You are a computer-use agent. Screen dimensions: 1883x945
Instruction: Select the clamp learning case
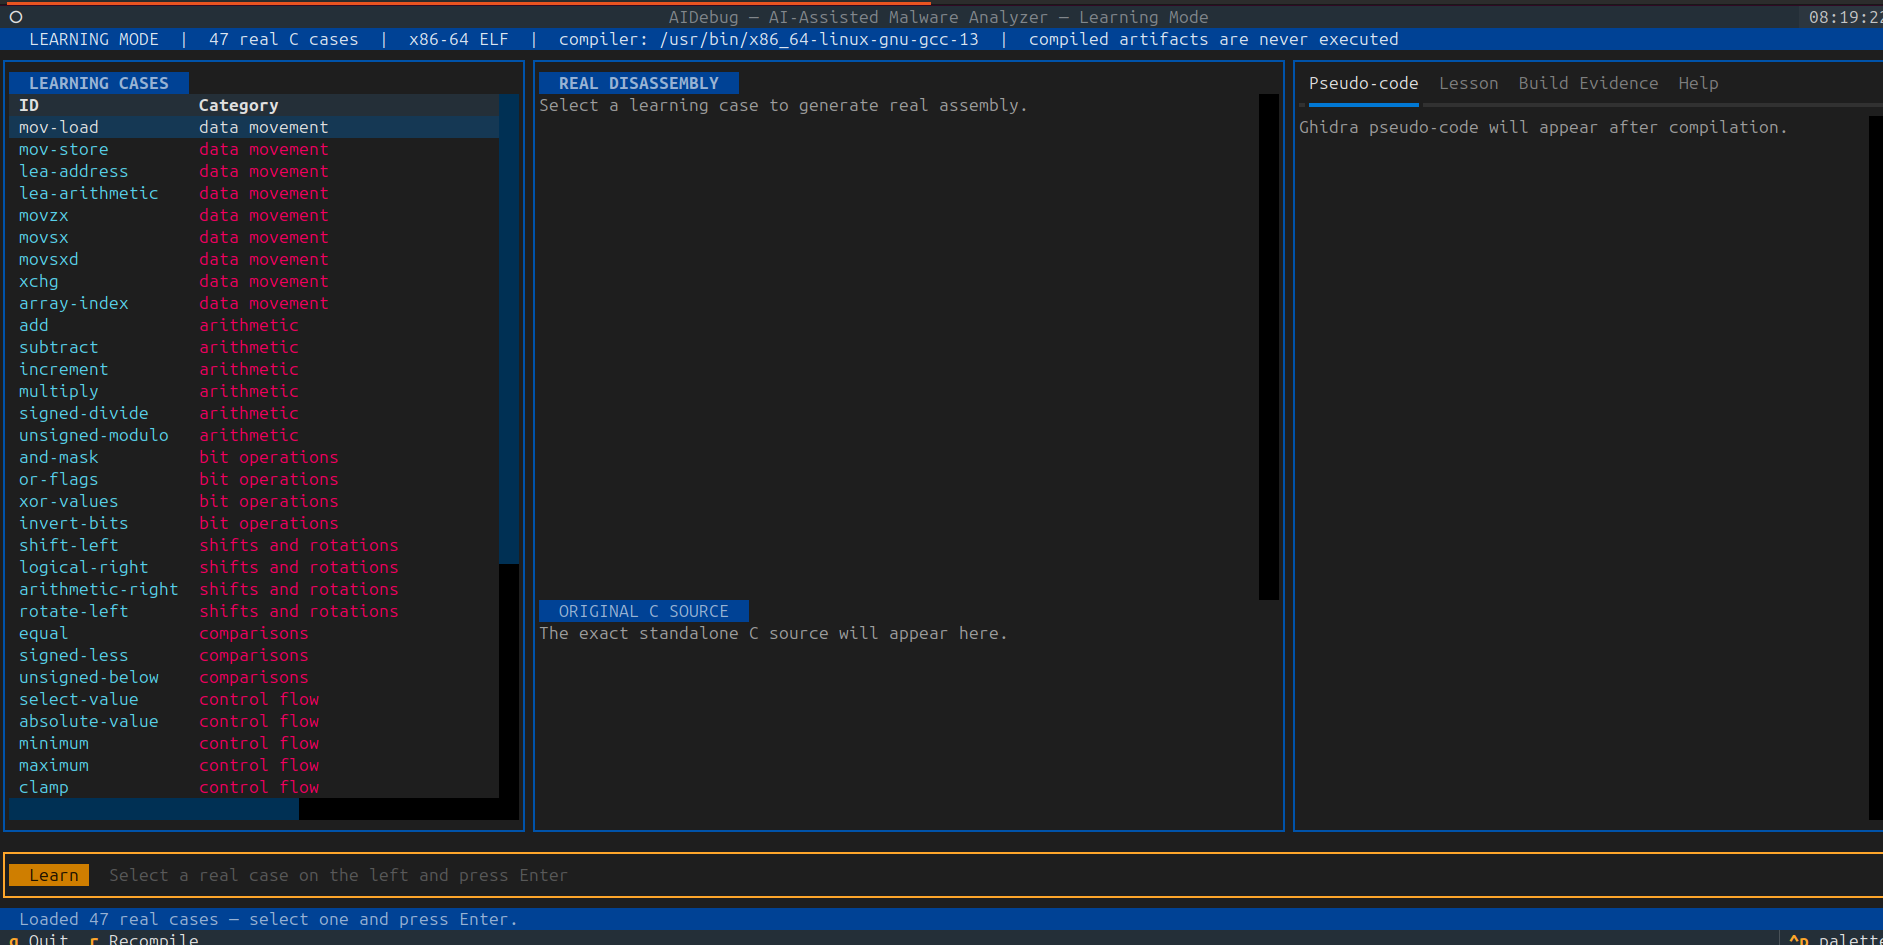254,787
